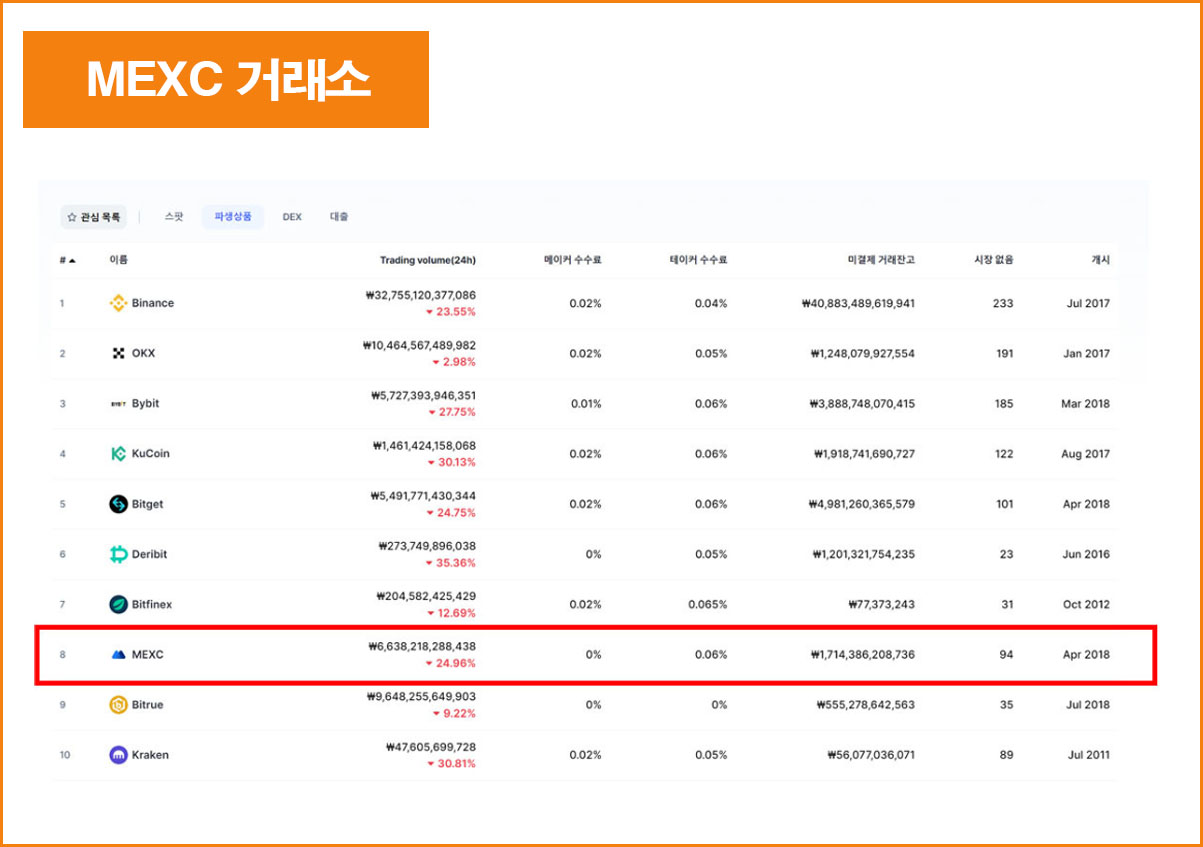Click Binance 23.55% change value

(452, 312)
